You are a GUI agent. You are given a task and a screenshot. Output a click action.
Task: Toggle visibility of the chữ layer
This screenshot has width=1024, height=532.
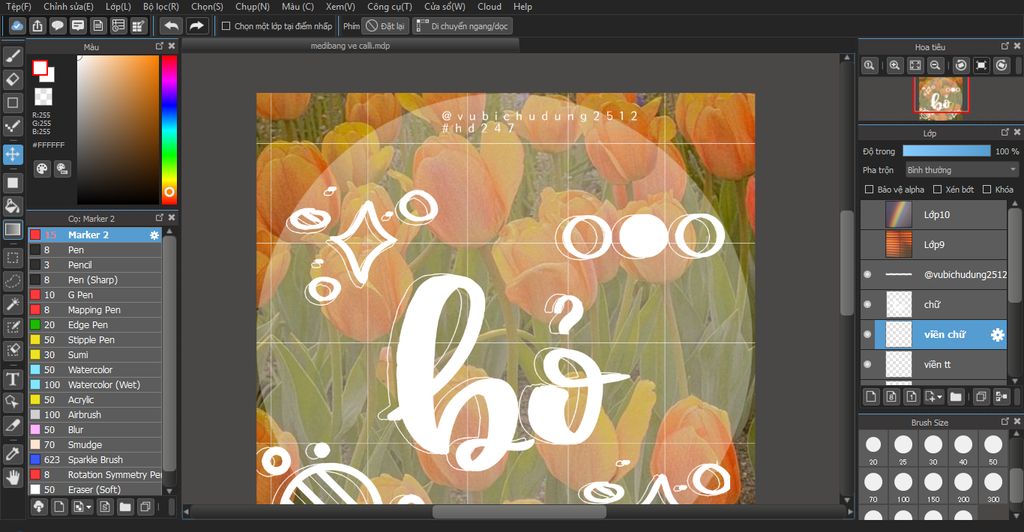[x=867, y=304]
